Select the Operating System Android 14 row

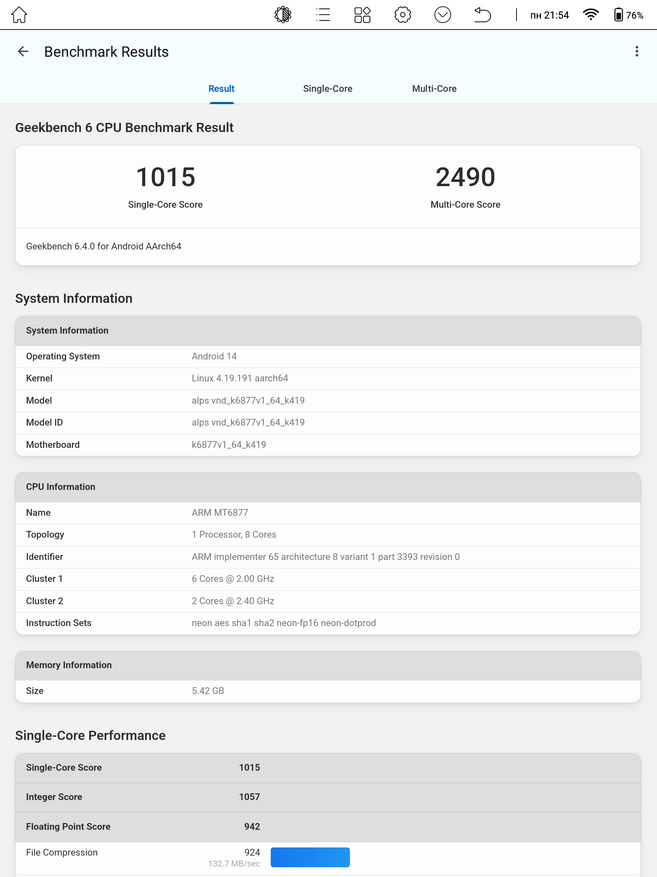pyautogui.click(x=328, y=356)
